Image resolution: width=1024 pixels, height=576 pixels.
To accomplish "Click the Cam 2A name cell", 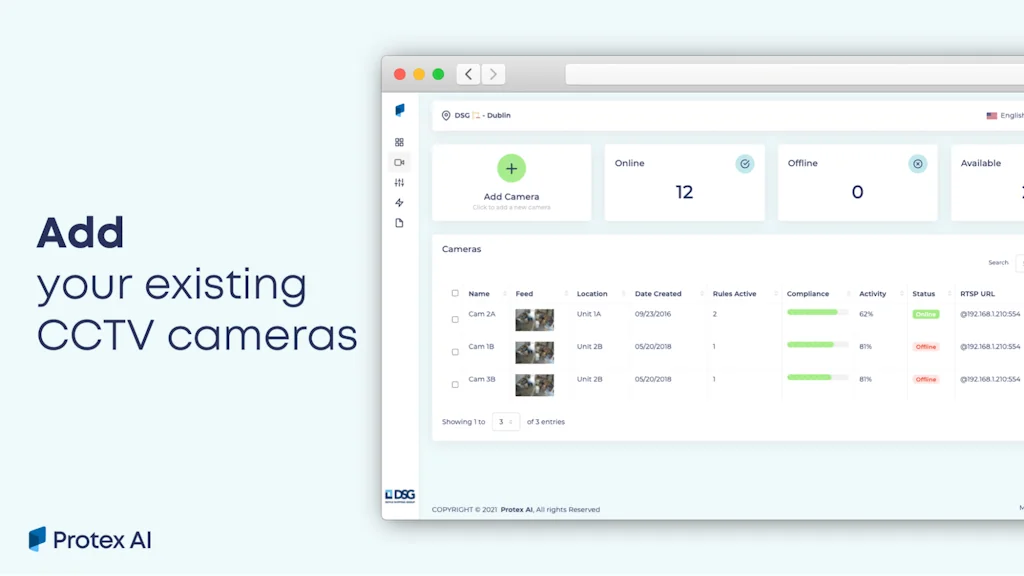I will click(482, 314).
